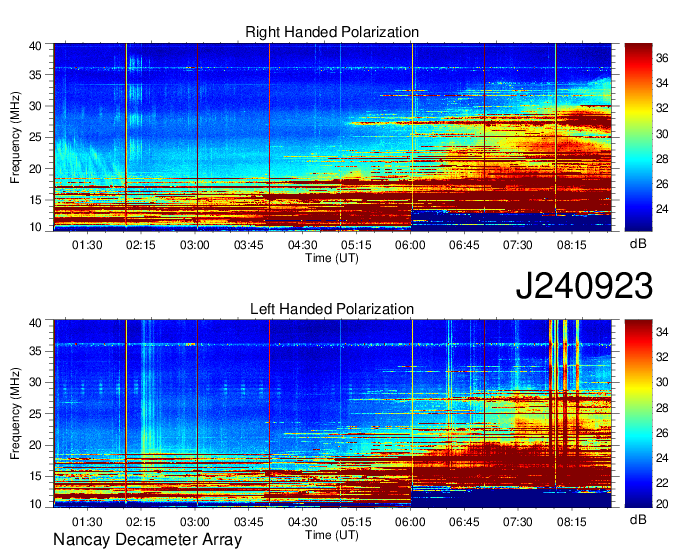Click the 06:00 tick on the Left Handed plot
The height and width of the screenshot is (552, 680).
pyautogui.click(x=410, y=521)
